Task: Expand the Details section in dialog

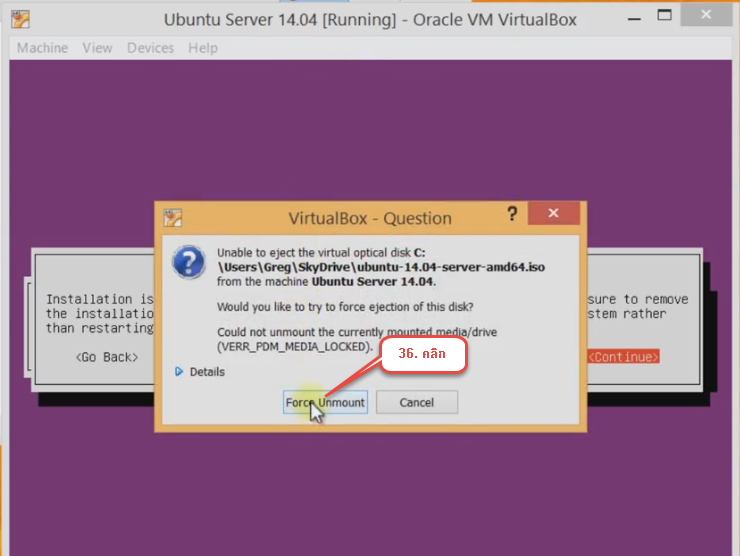Action: click(x=200, y=372)
